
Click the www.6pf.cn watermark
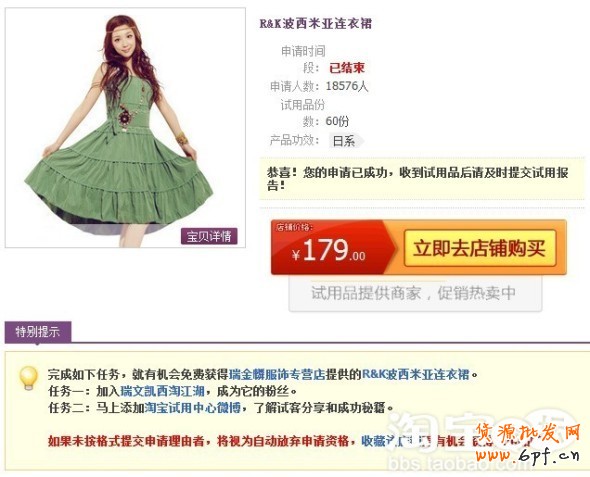tap(527, 456)
